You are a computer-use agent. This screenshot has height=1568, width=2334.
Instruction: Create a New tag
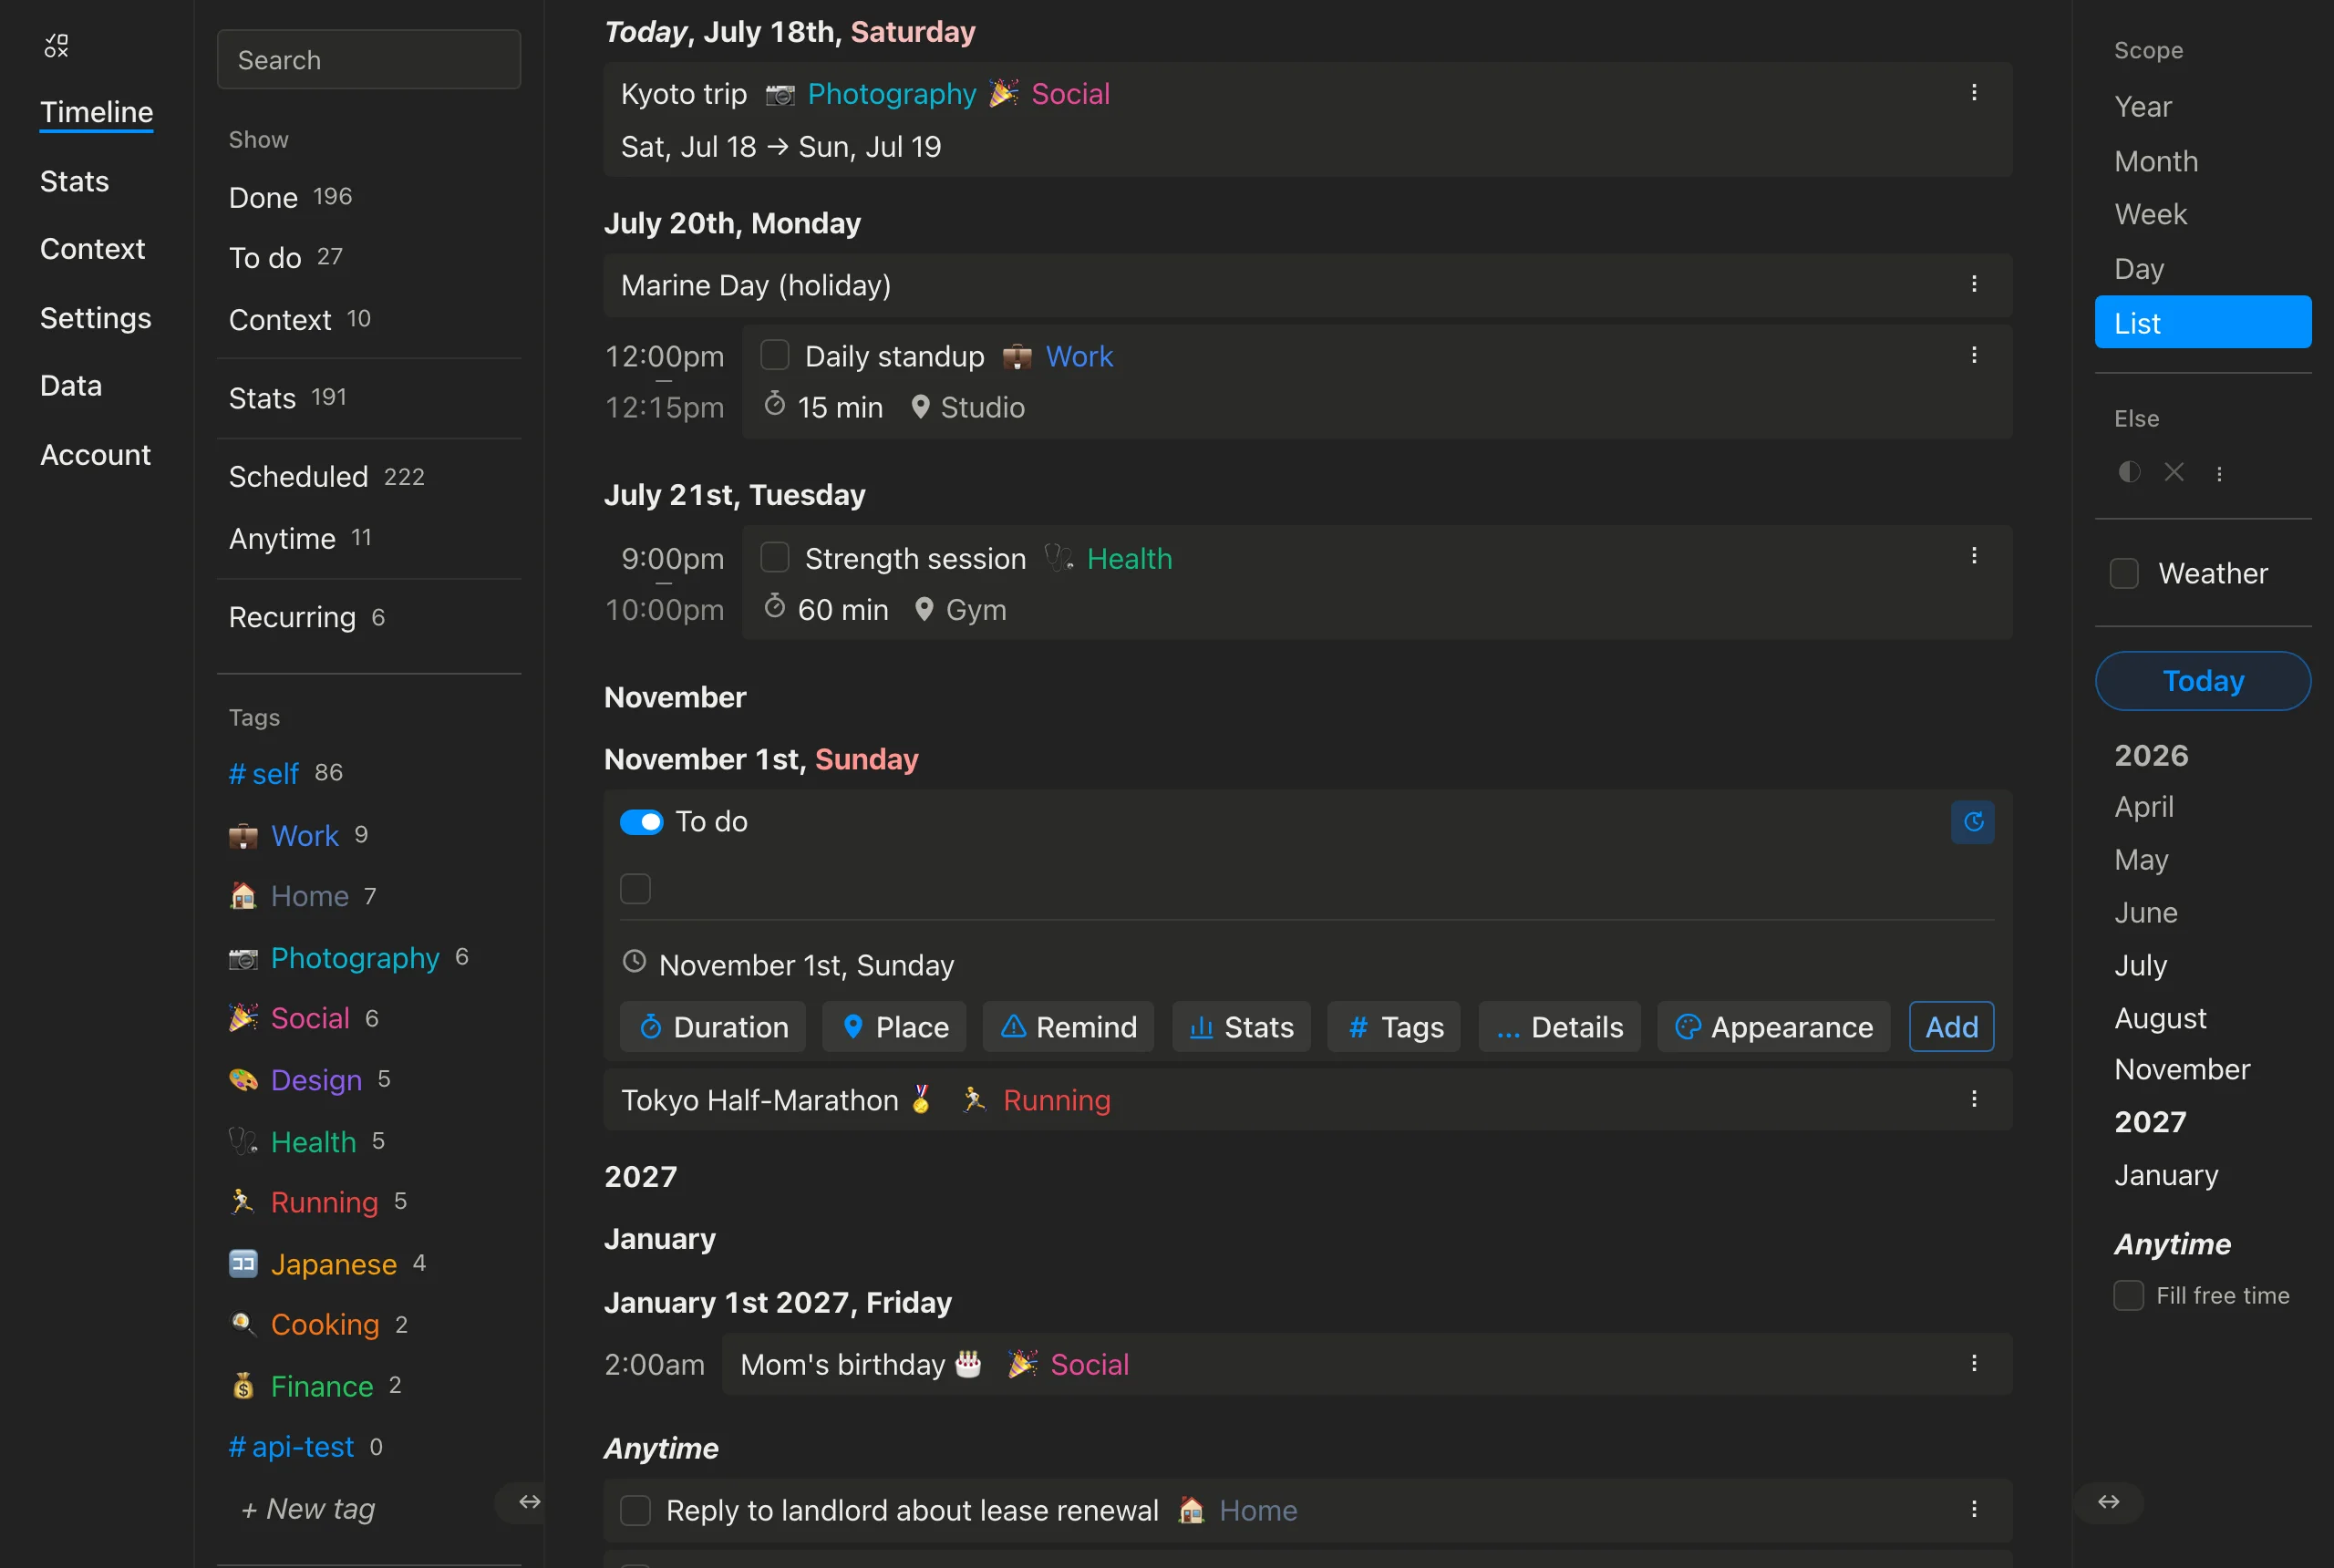(x=309, y=1509)
